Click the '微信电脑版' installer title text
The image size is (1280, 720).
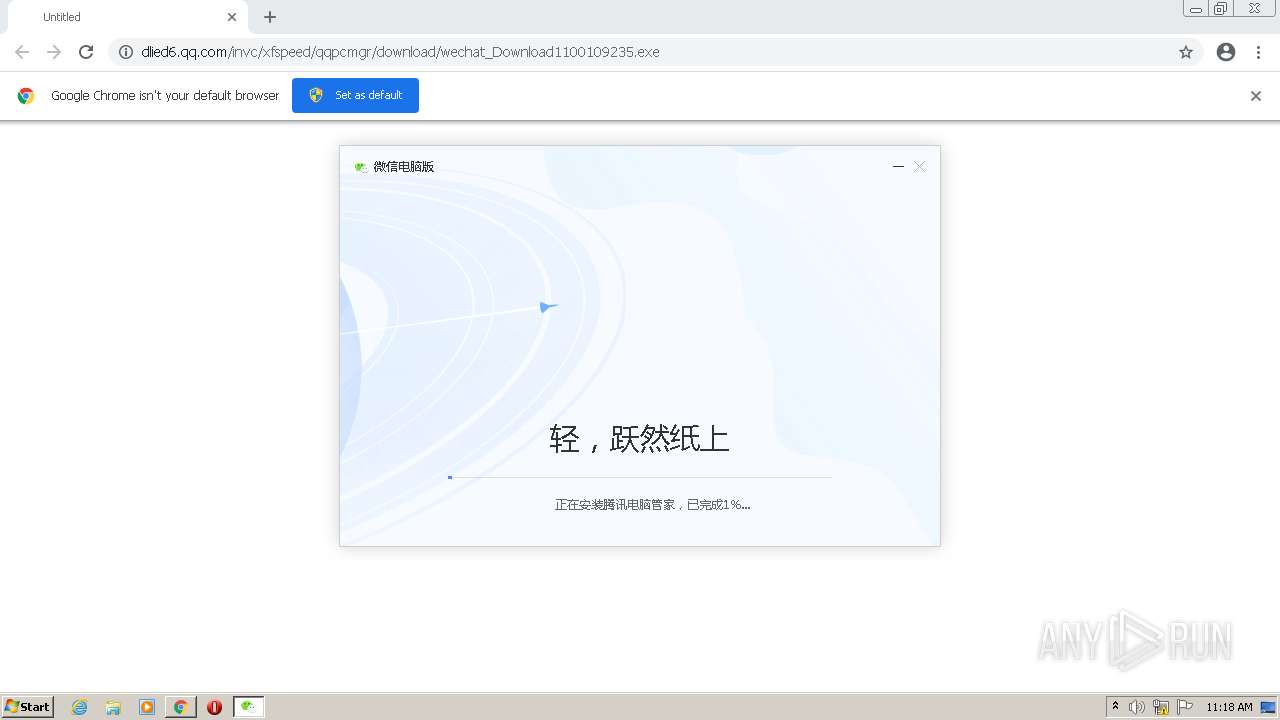(404, 167)
